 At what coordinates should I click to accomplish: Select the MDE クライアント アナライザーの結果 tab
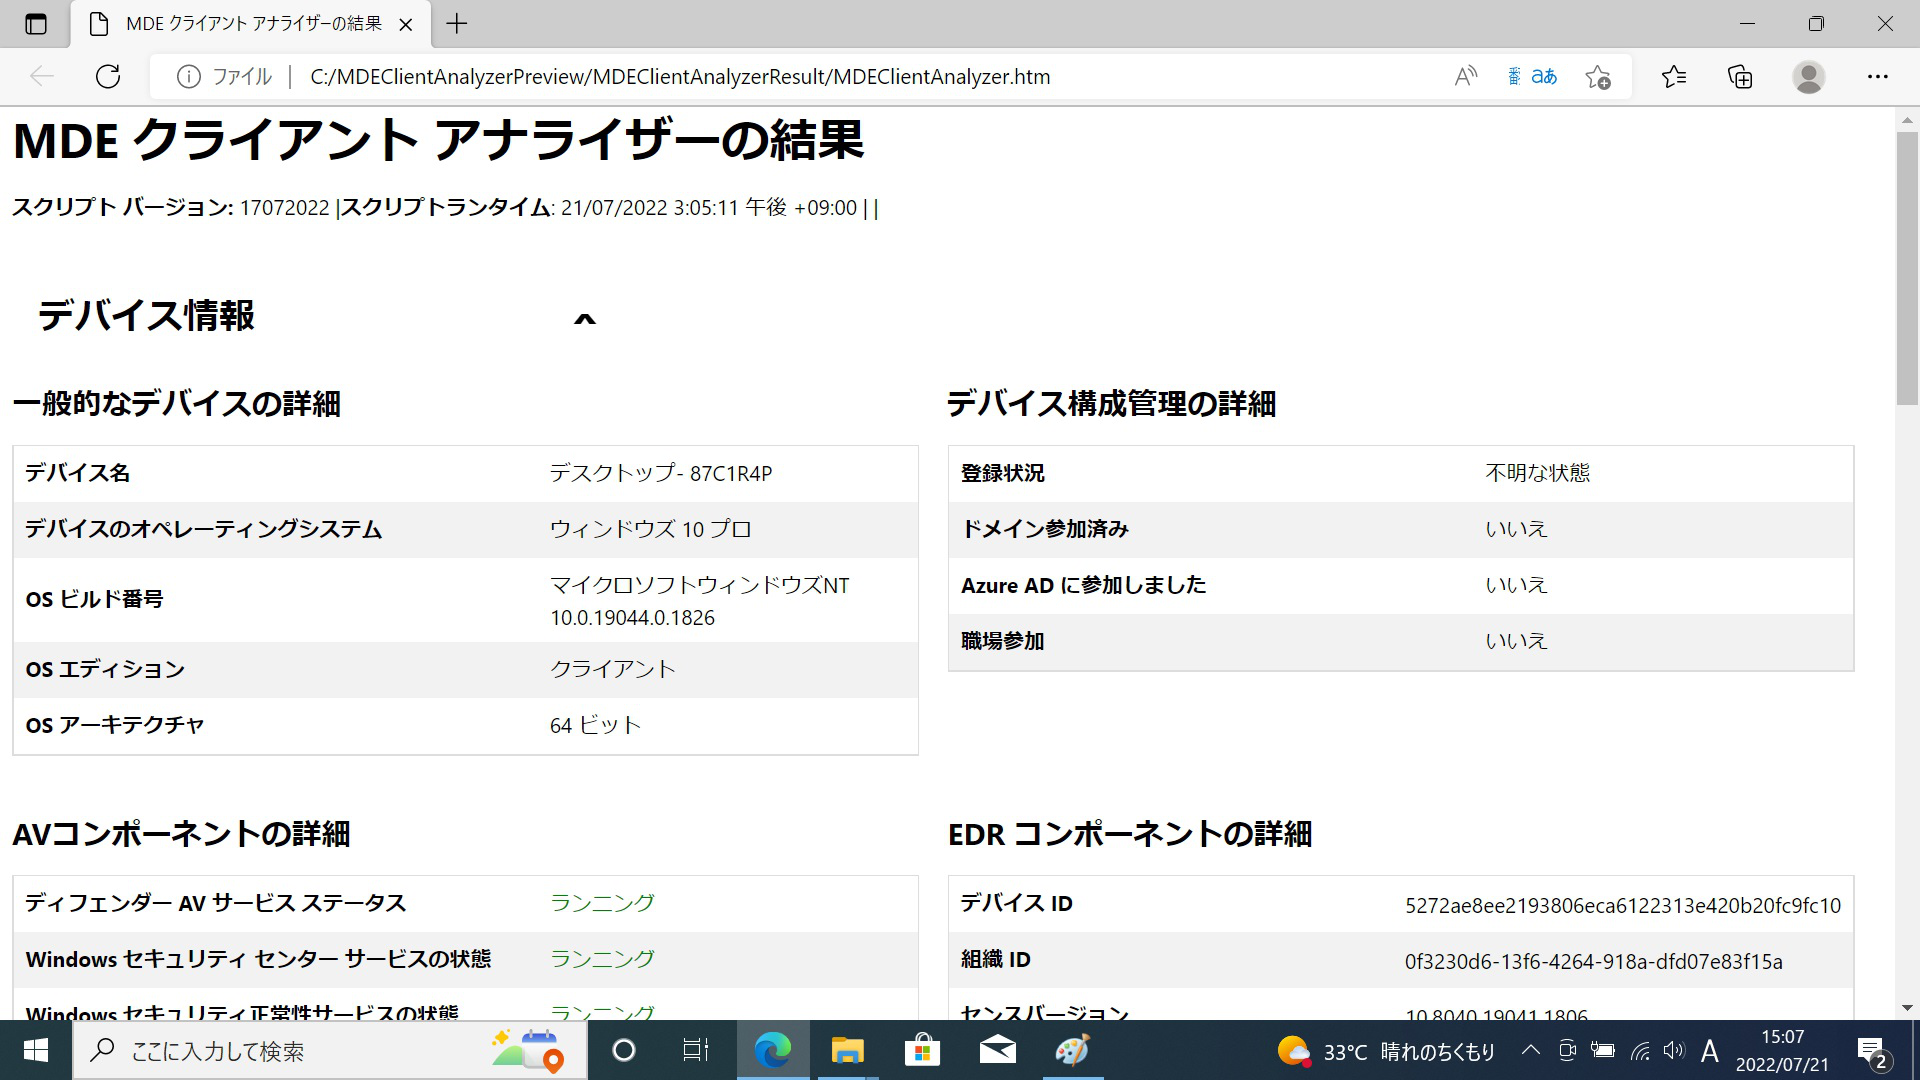pyautogui.click(x=252, y=24)
